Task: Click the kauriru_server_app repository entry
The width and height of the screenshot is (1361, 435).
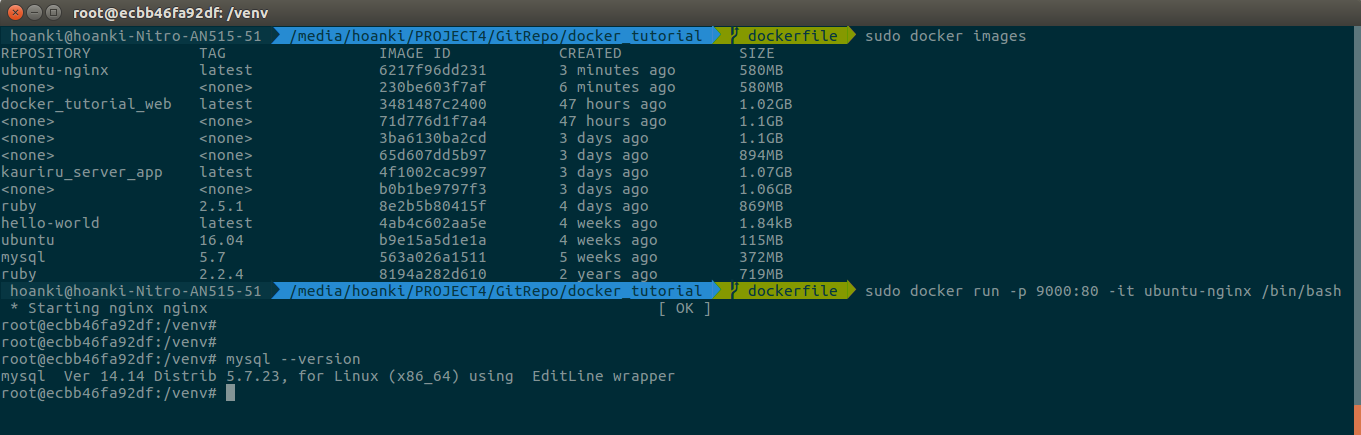Action: (x=82, y=172)
